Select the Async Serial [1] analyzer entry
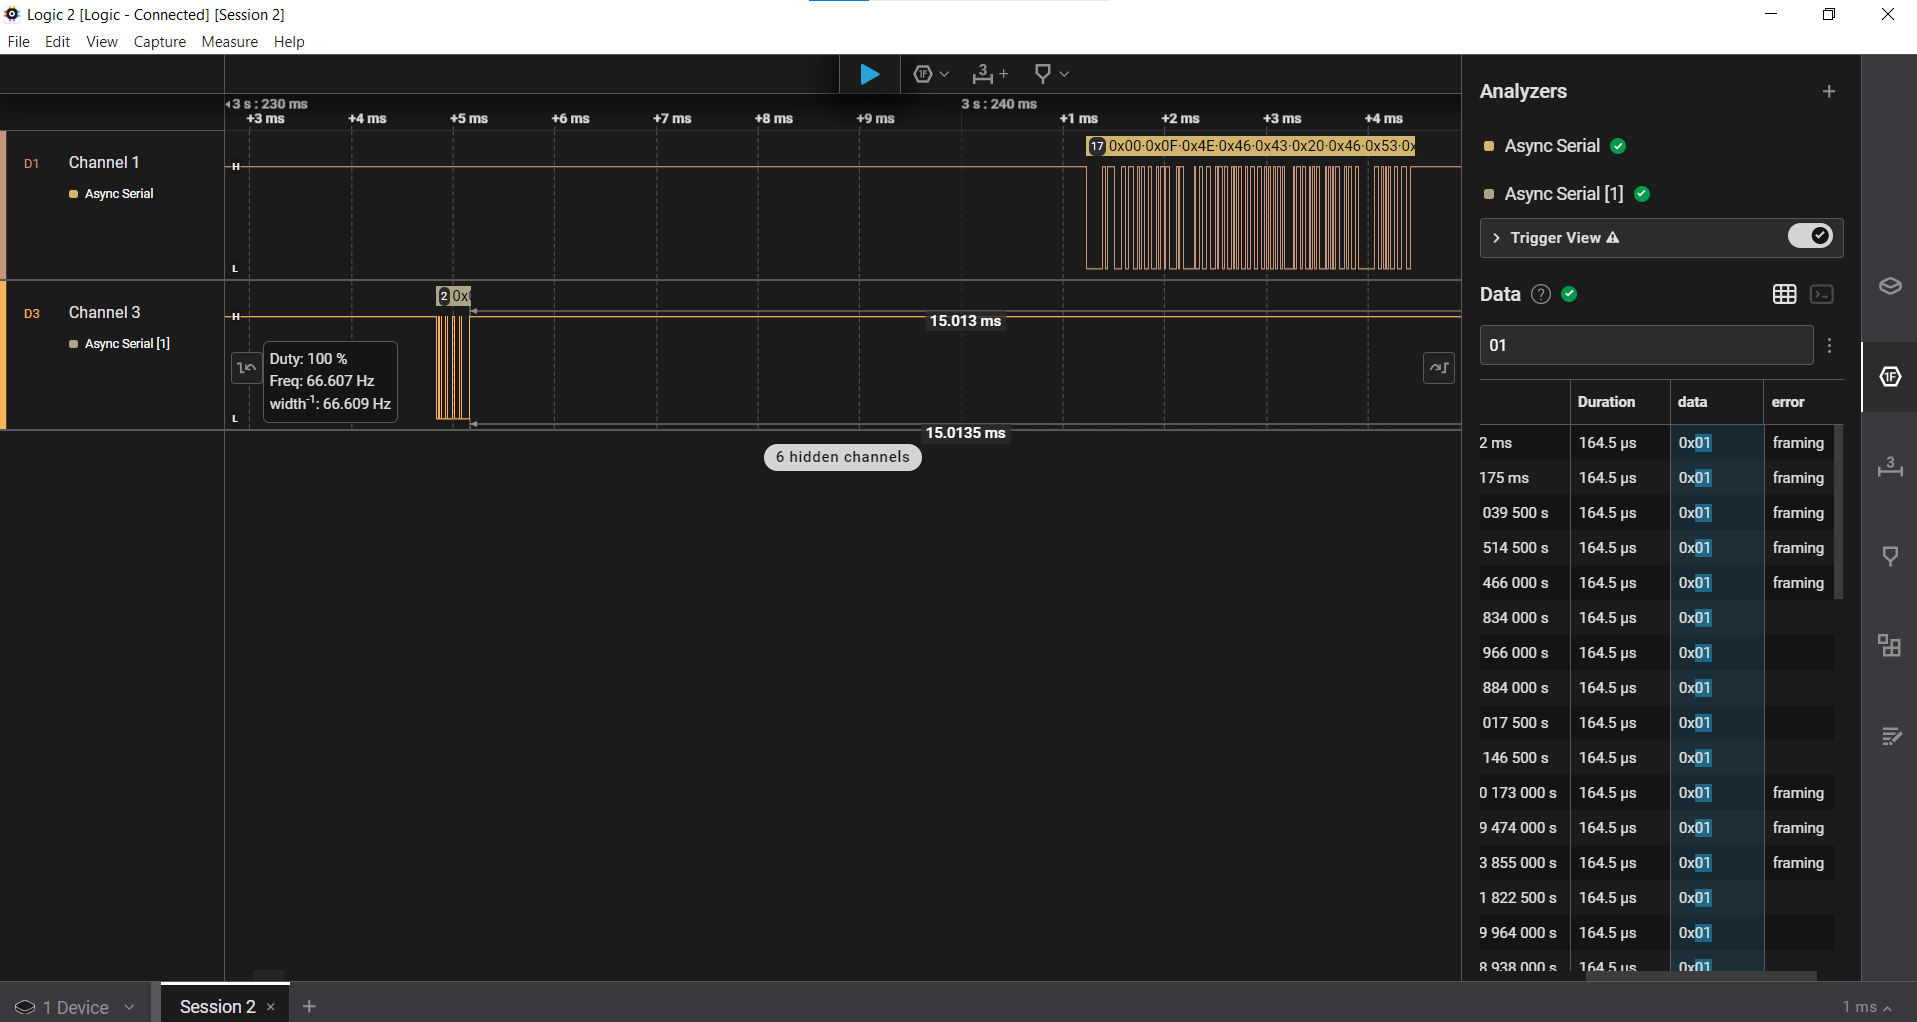1917x1022 pixels. [1563, 194]
